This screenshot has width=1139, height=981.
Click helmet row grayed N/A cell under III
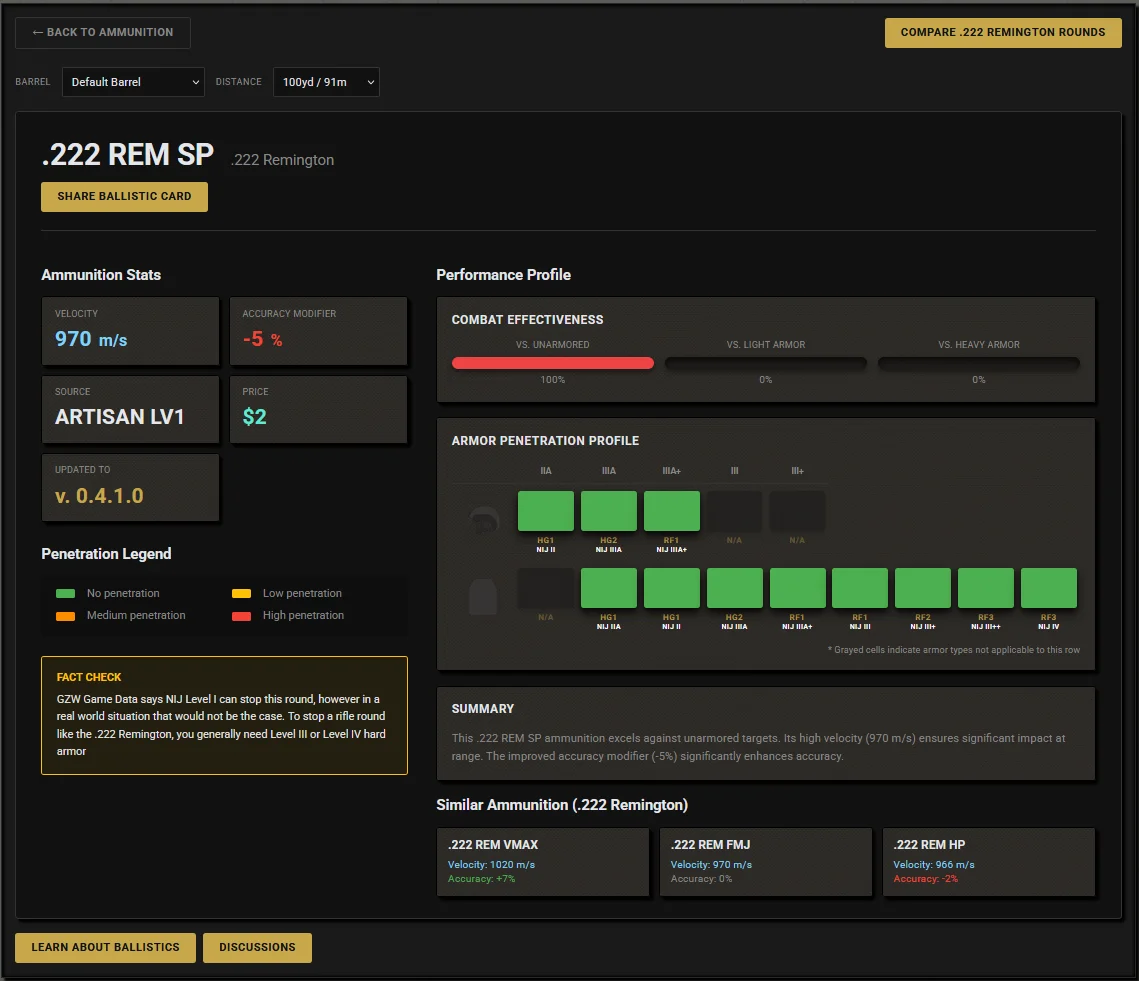[x=734, y=511]
